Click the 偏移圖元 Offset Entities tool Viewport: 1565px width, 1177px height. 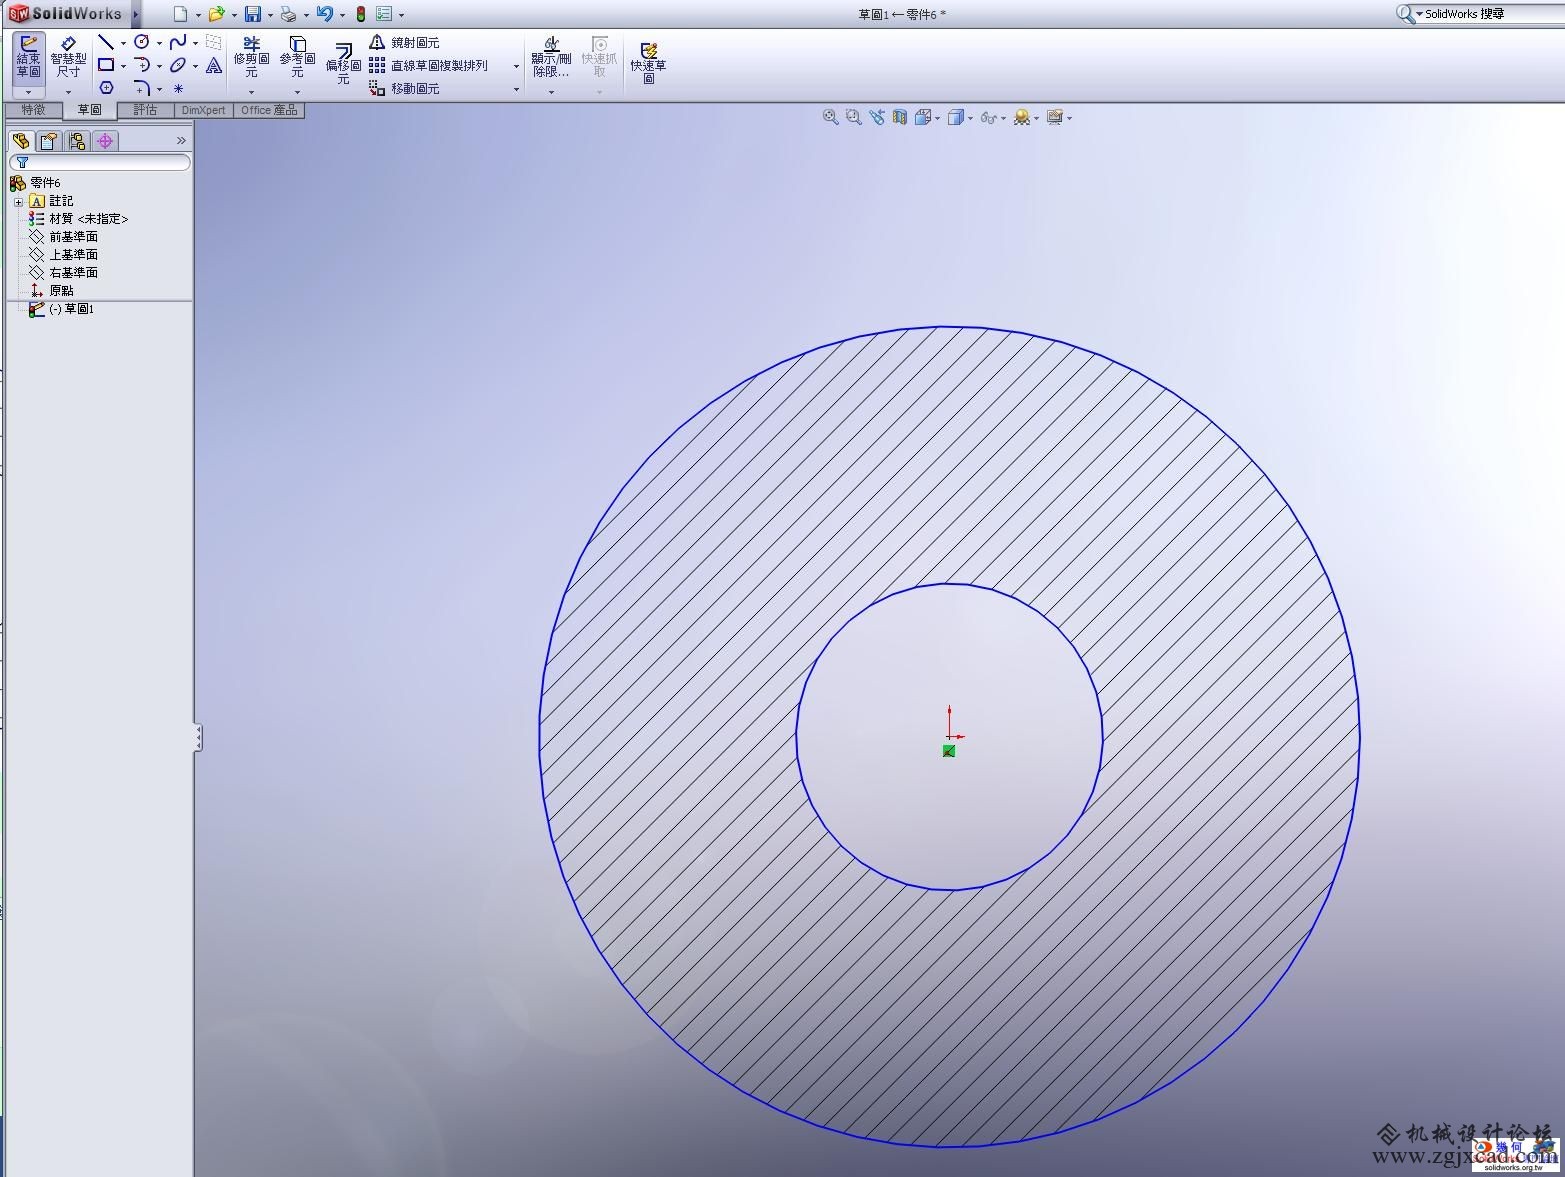(x=343, y=63)
